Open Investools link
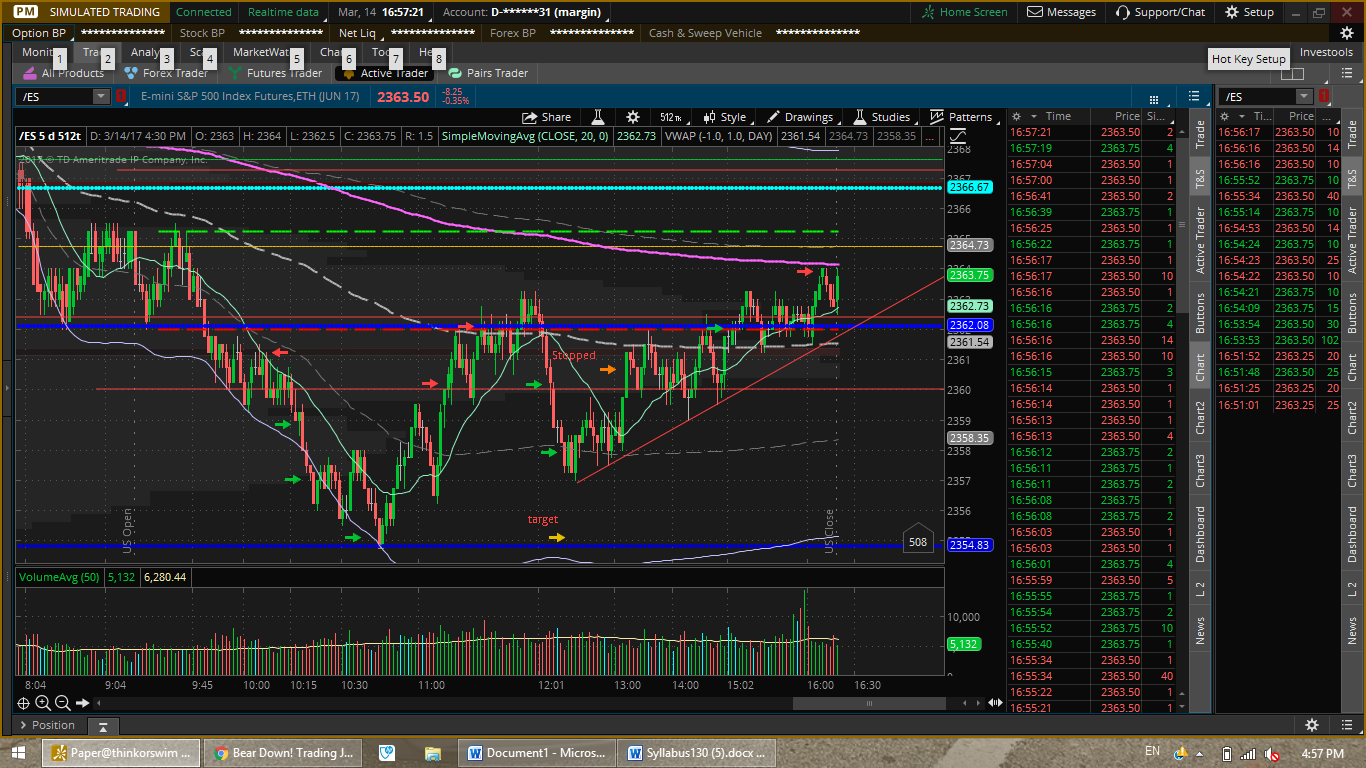 tap(1326, 52)
